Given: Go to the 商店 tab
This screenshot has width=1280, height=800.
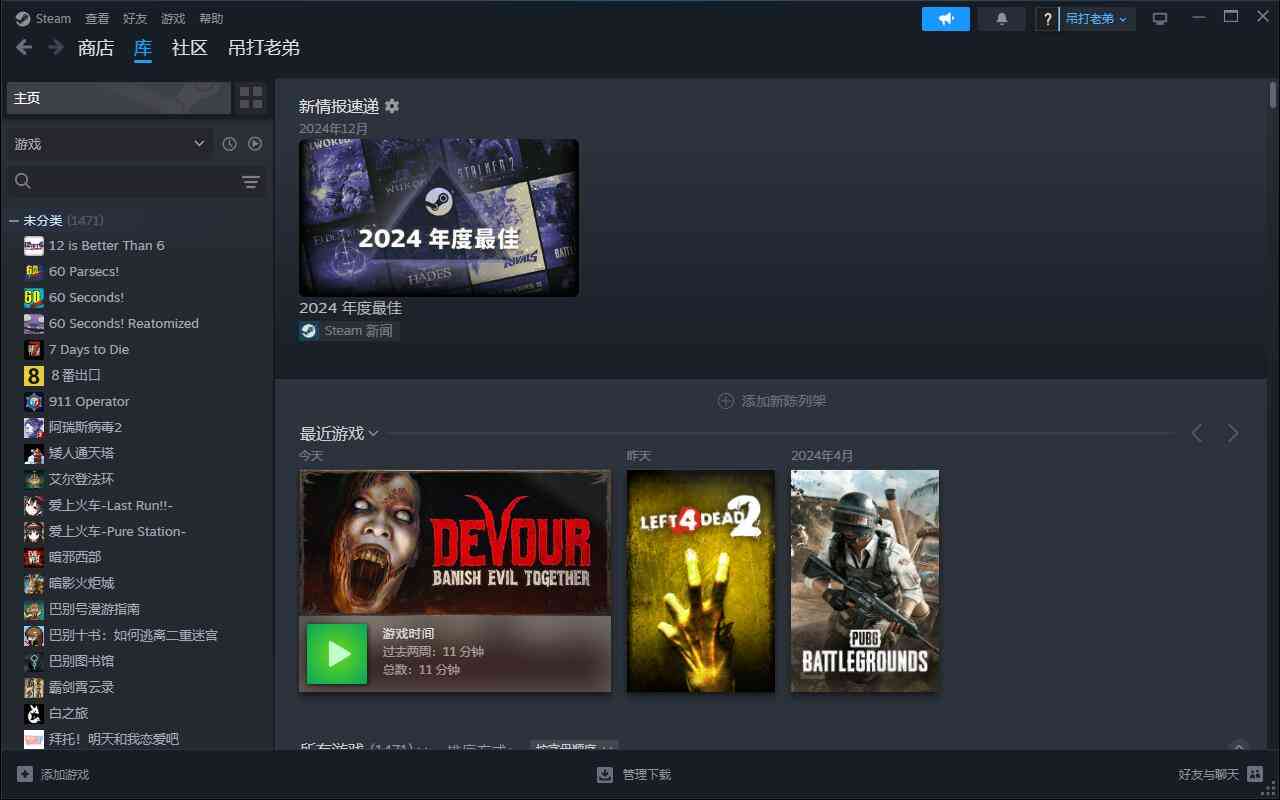Looking at the screenshot, I should [96, 48].
